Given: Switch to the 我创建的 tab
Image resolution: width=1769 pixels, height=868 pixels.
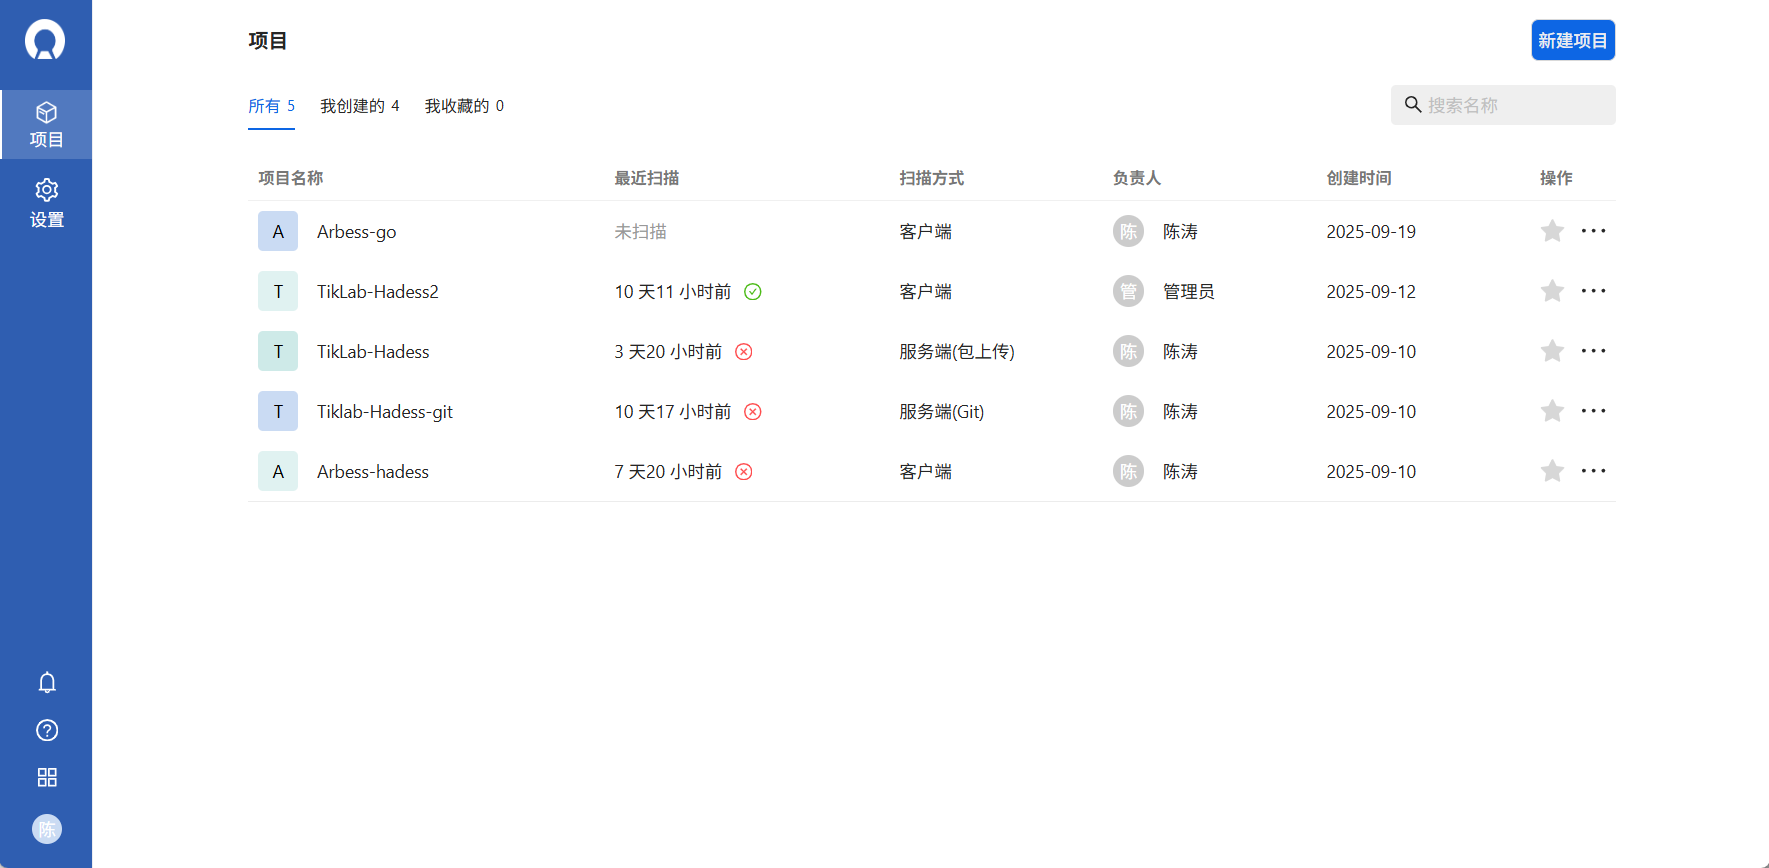Looking at the screenshot, I should click(x=360, y=105).
